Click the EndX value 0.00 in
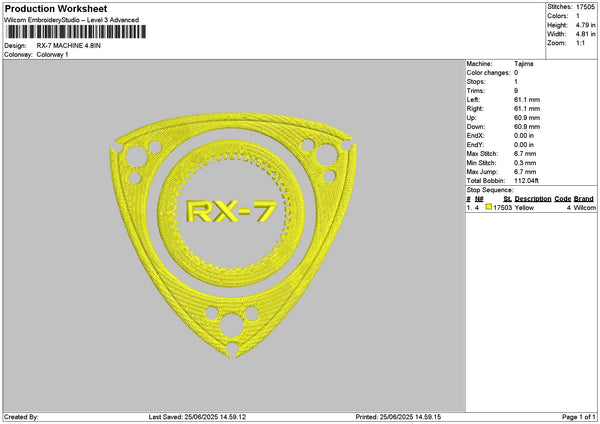Viewport: 600px width, 424px height. (x=524, y=135)
